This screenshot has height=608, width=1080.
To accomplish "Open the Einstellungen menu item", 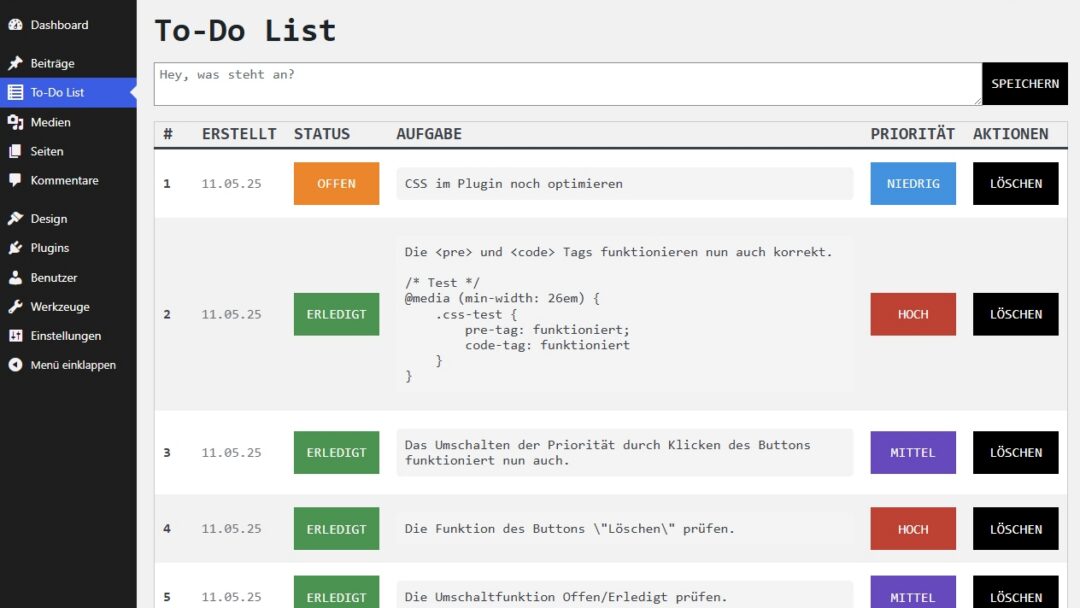I will 65,336.
